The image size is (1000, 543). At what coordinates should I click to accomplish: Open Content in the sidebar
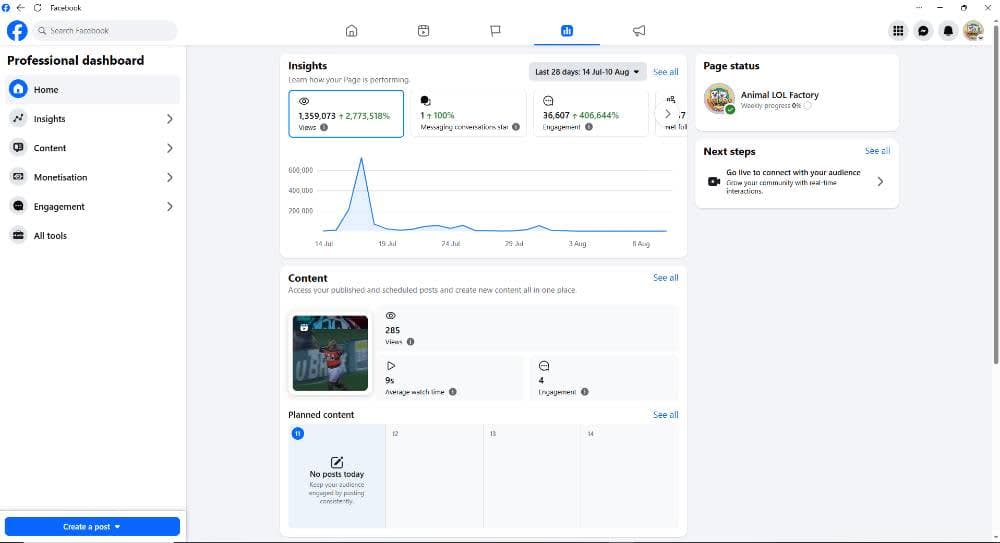click(93, 148)
